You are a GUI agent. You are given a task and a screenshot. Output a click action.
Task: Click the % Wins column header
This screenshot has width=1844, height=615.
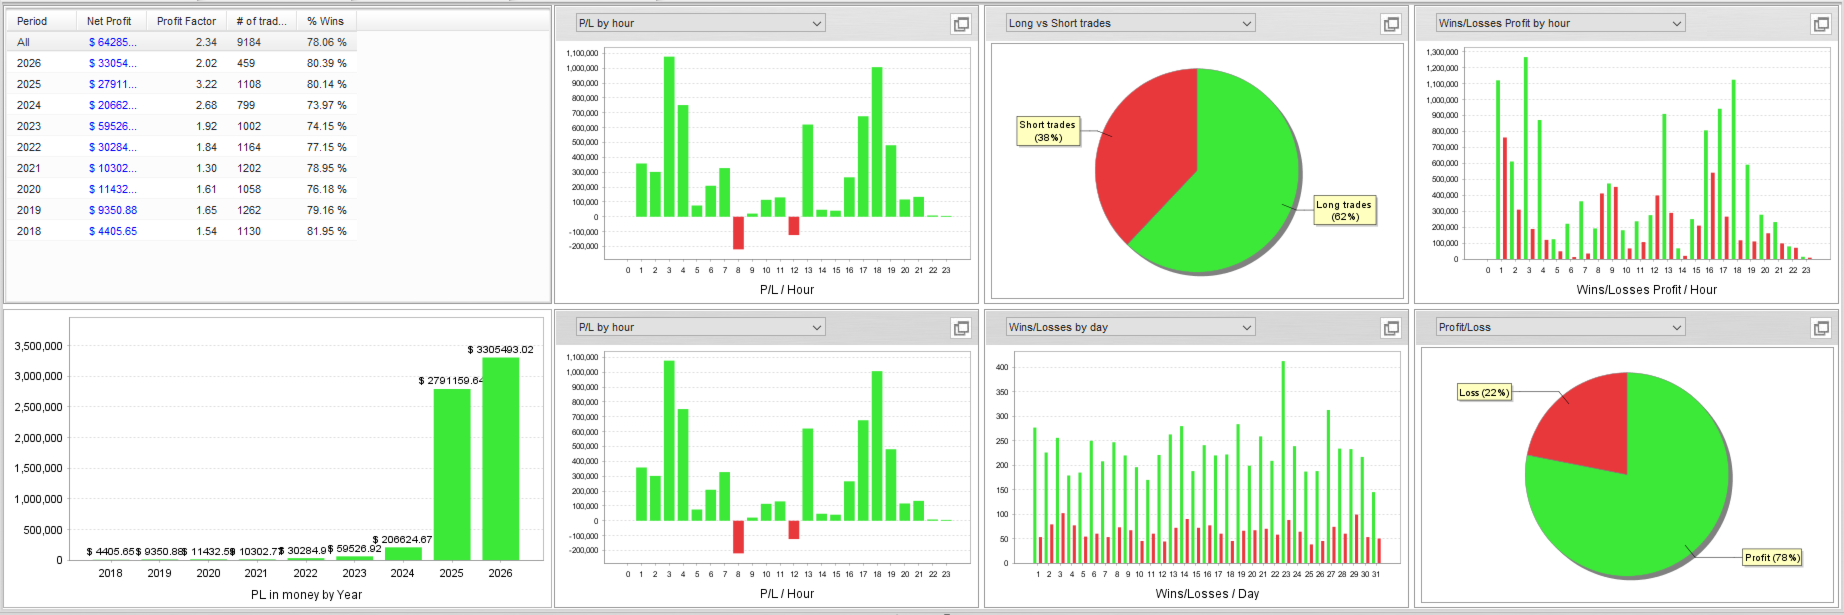326,21
